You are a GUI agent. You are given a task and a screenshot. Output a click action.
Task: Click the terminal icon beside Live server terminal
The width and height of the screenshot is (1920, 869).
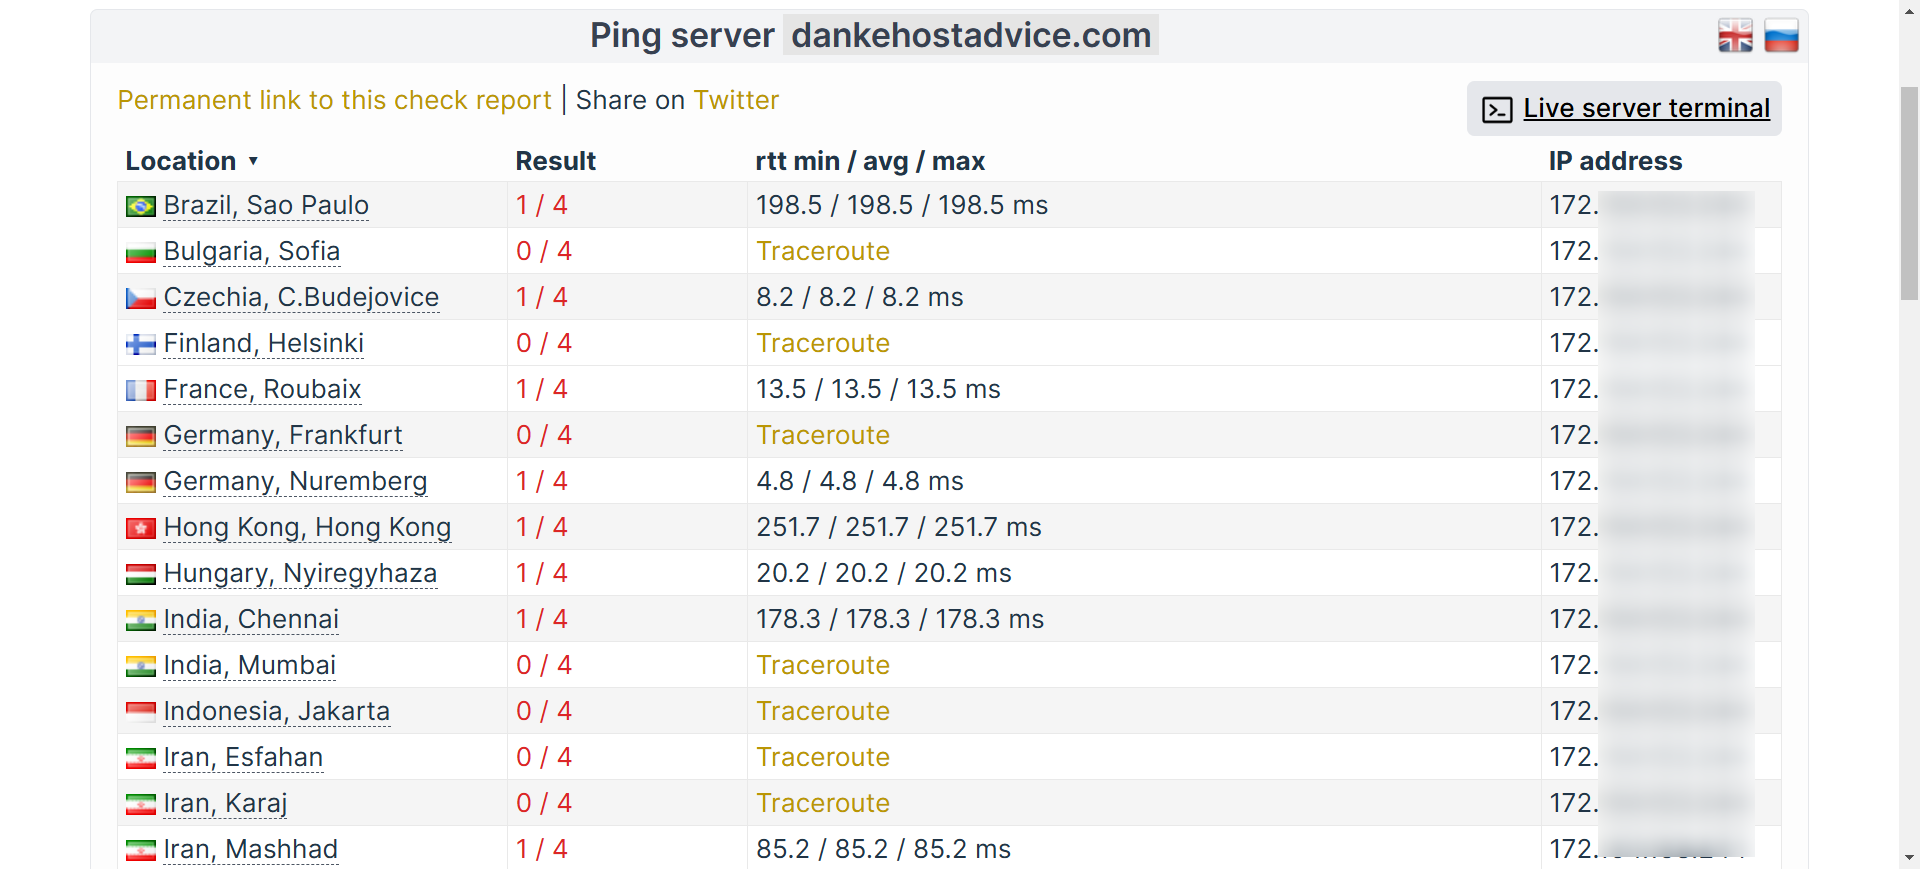pos(1497,109)
